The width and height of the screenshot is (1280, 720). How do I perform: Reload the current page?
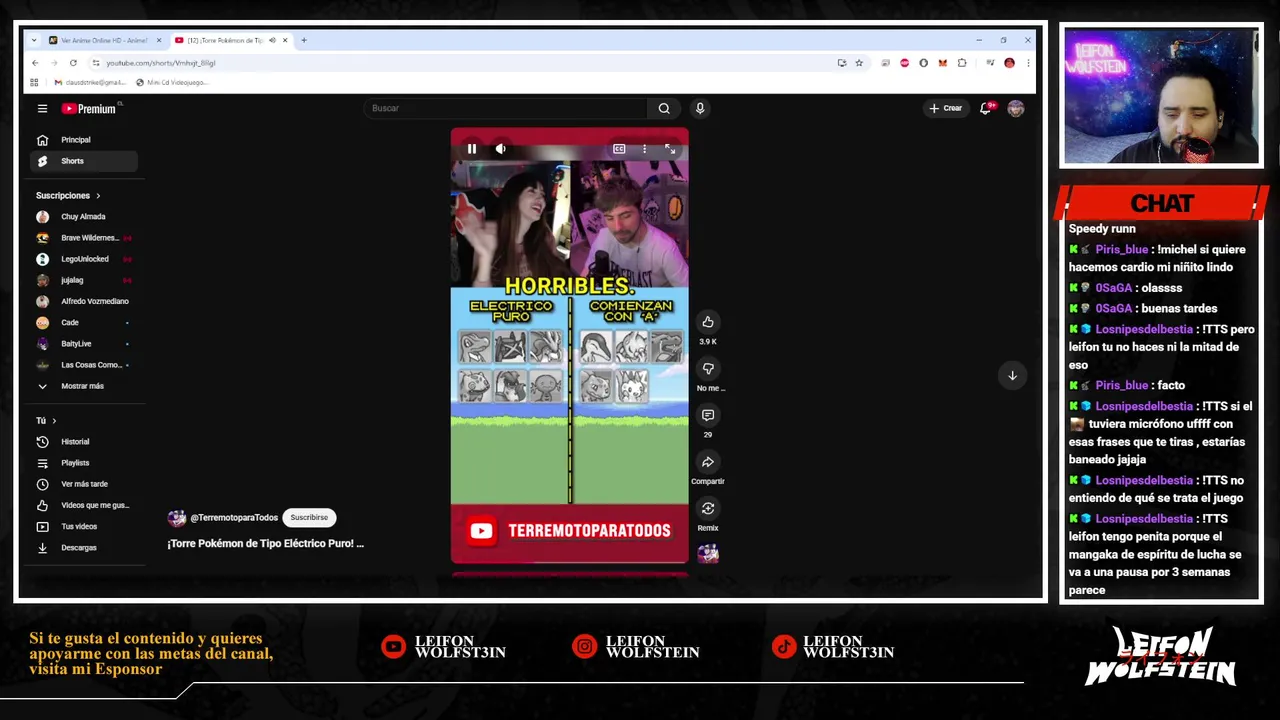73,63
